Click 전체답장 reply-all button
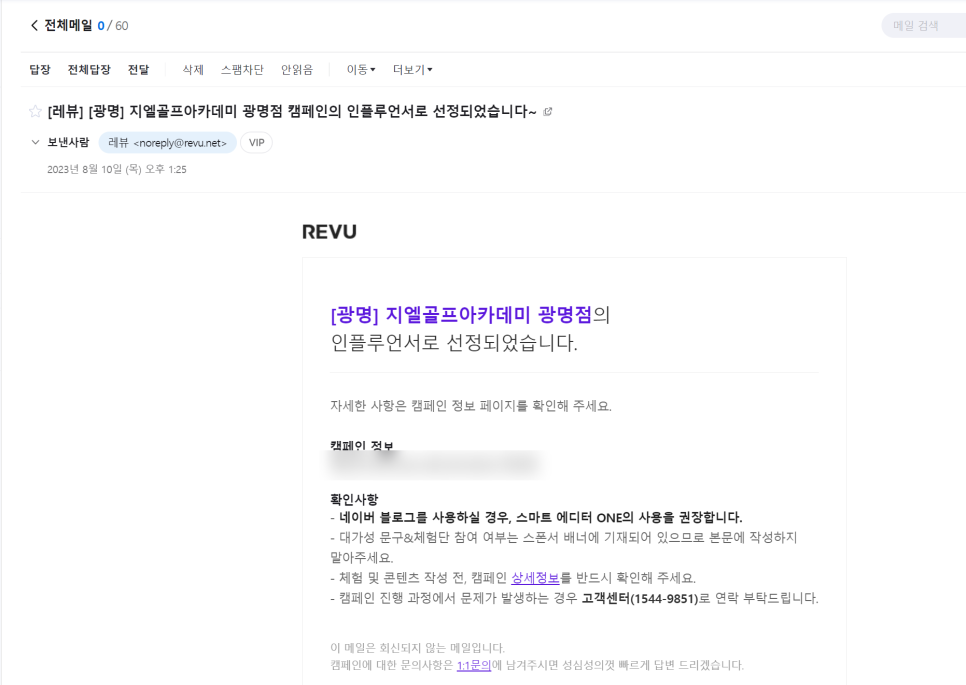 [89, 70]
